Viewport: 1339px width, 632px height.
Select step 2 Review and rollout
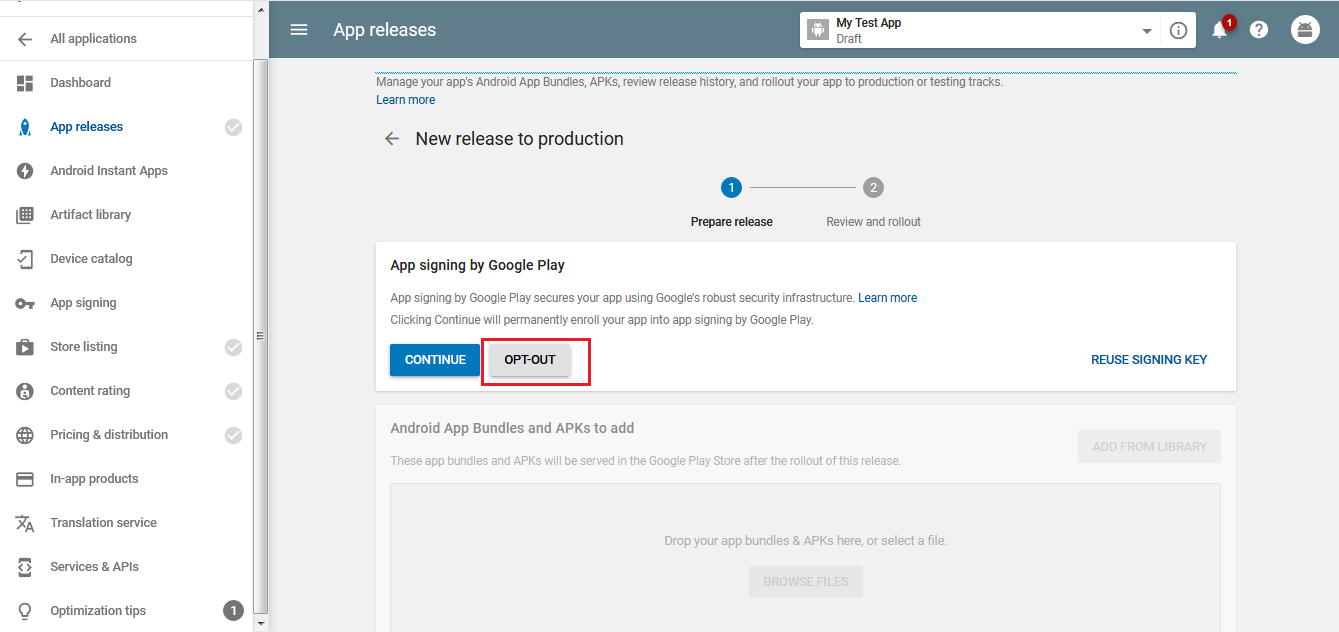[873, 202]
